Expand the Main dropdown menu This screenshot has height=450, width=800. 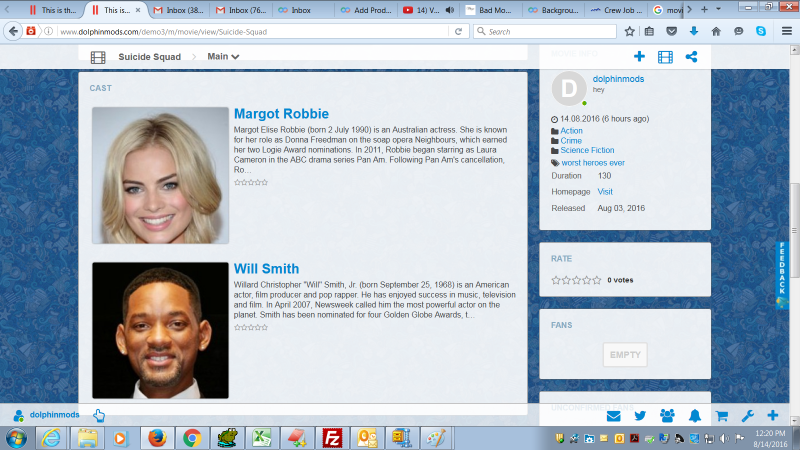click(x=223, y=57)
